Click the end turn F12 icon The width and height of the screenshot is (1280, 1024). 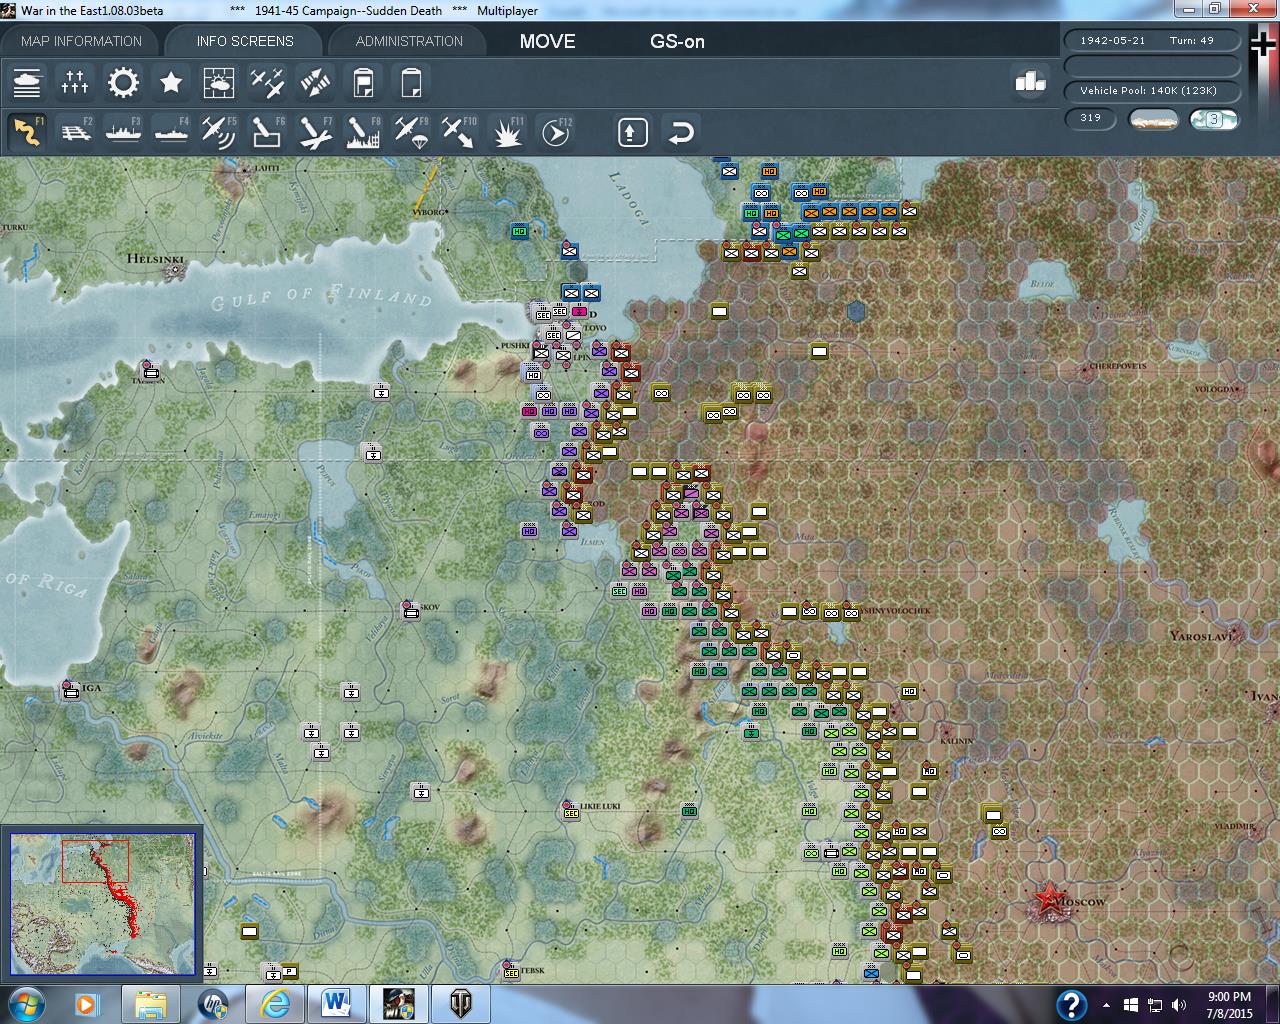point(556,132)
